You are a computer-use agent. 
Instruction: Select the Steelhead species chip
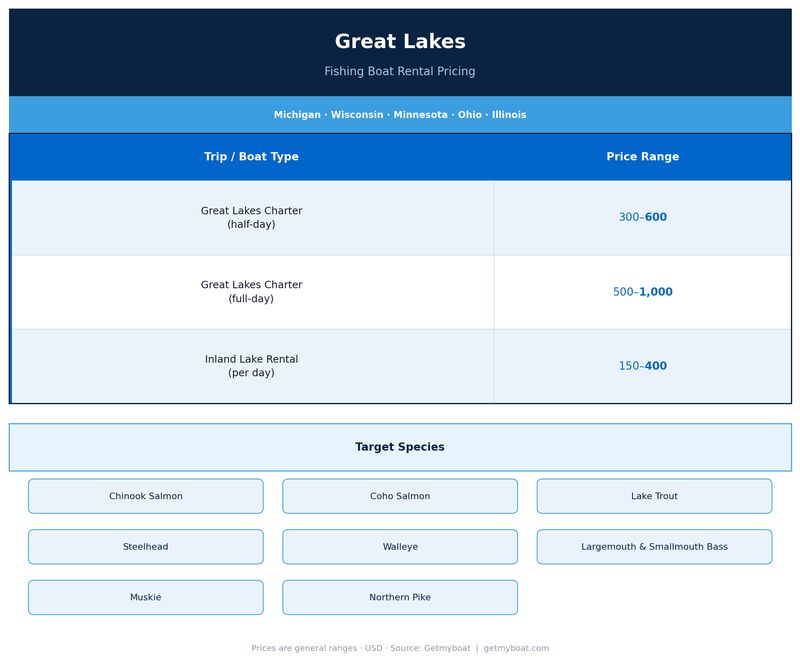tap(145, 547)
